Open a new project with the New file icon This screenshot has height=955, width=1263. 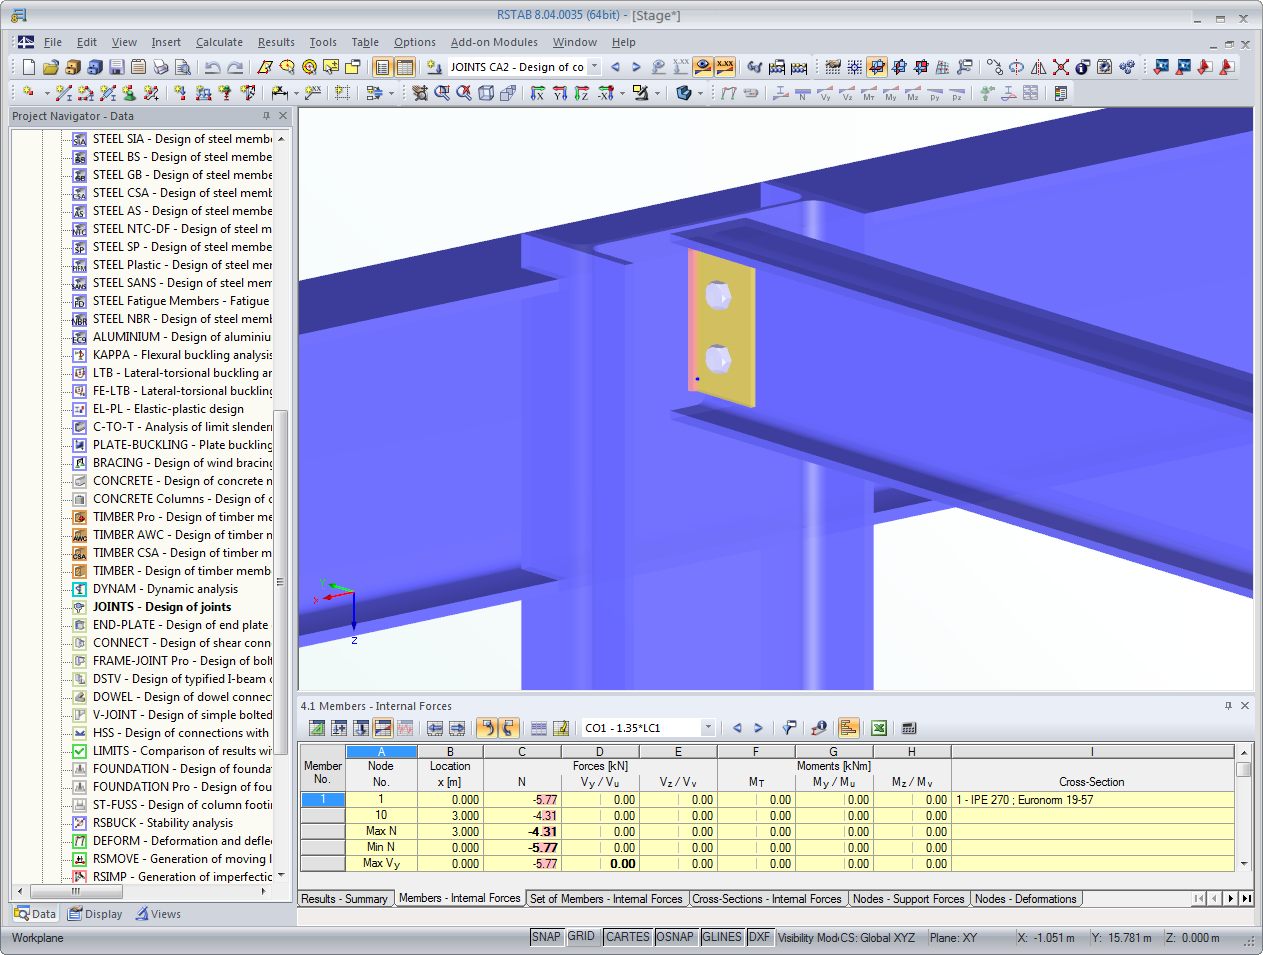tap(28, 67)
